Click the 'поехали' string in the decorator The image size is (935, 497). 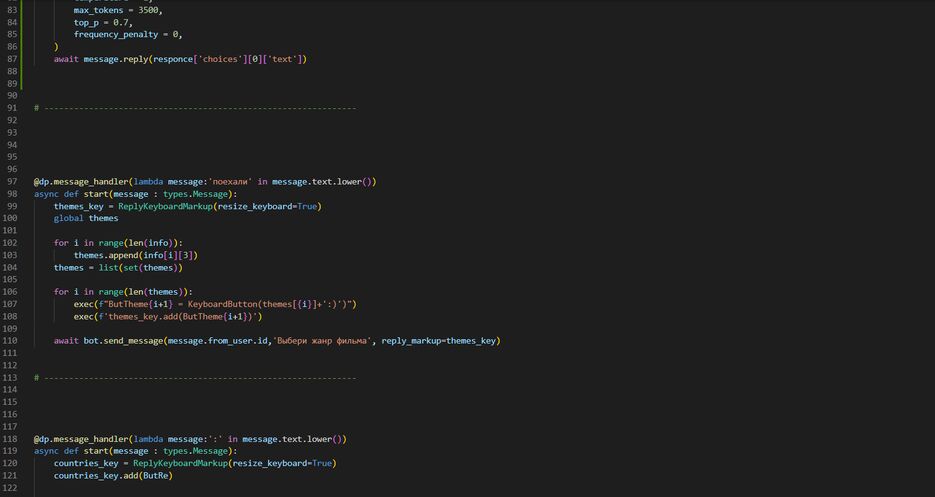pos(224,182)
